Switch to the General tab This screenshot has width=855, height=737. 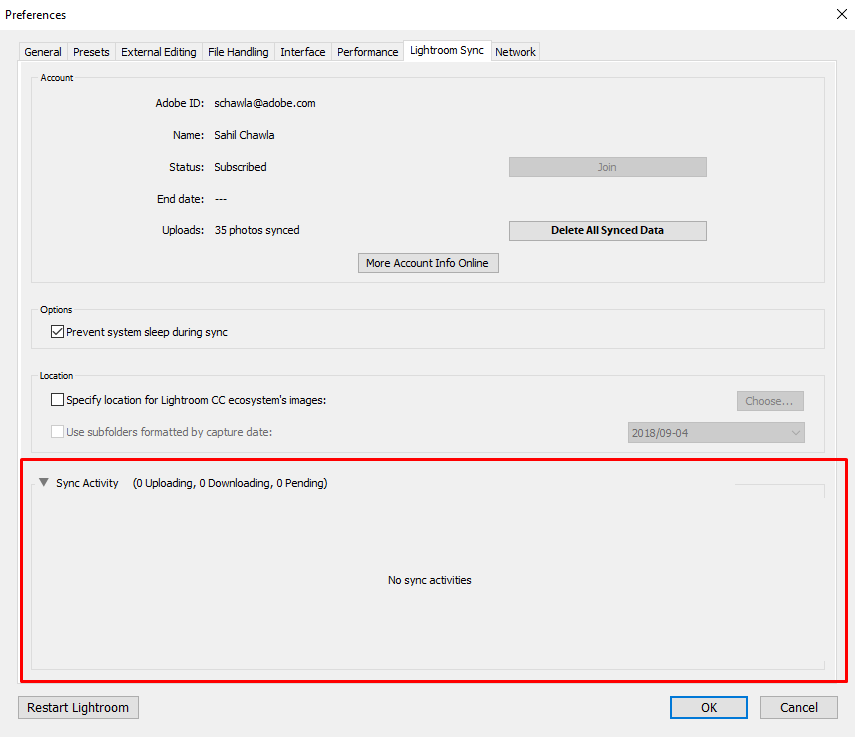pyautogui.click(x=42, y=51)
